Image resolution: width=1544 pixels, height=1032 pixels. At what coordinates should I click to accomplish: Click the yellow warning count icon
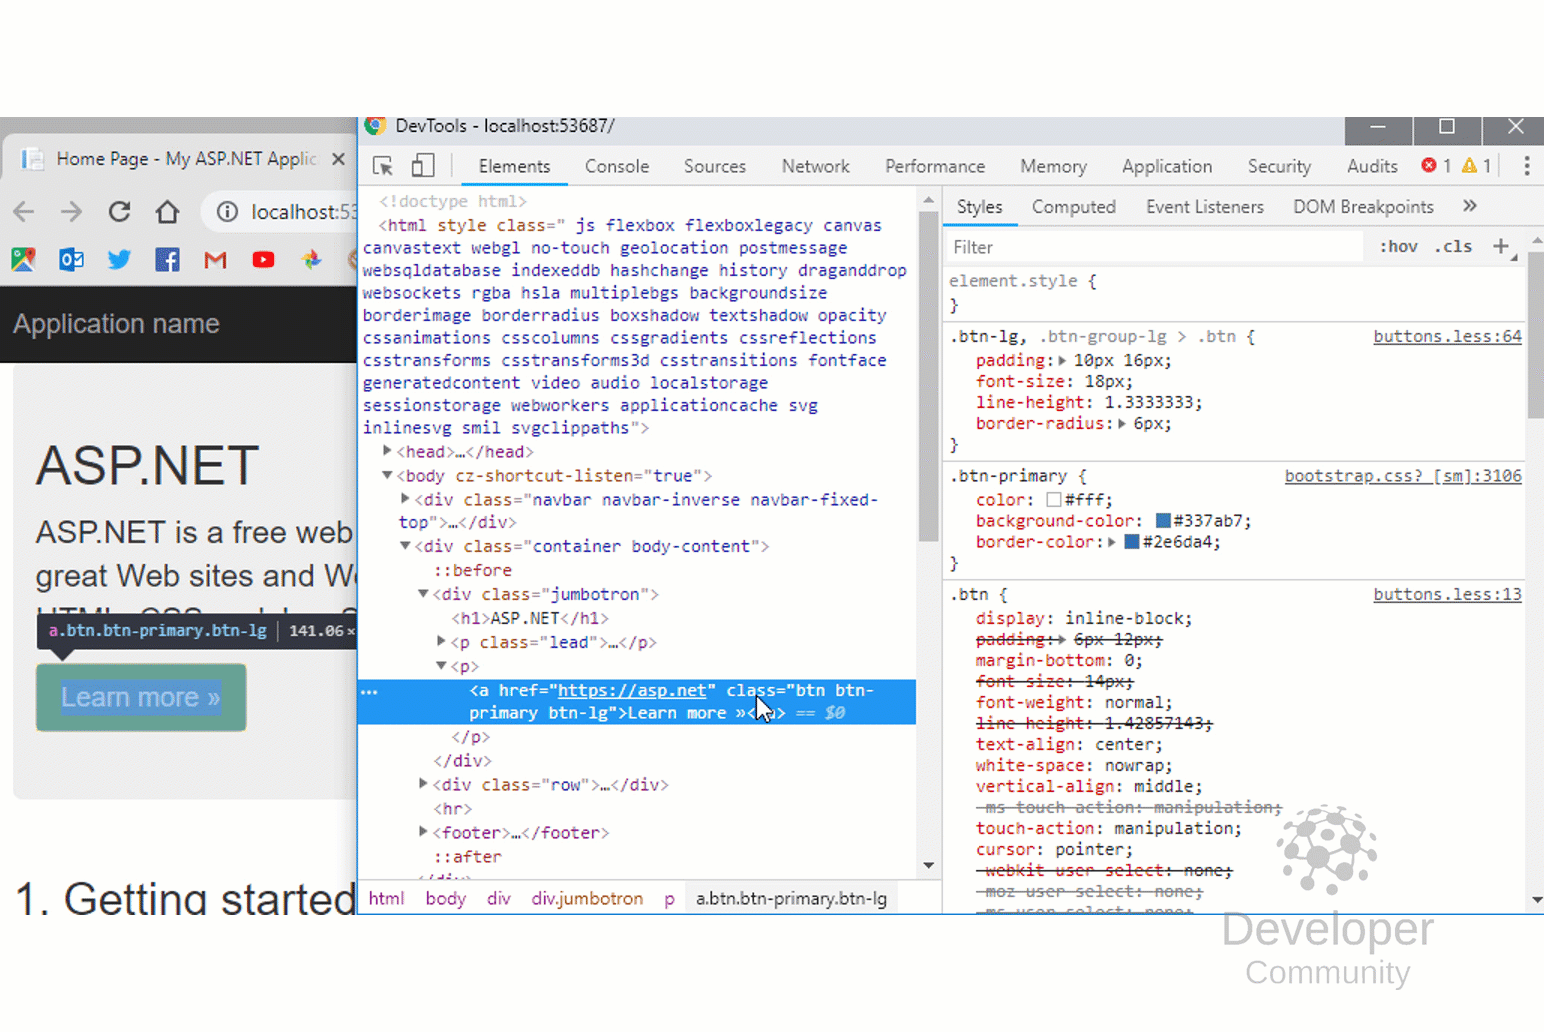[x=1469, y=165]
